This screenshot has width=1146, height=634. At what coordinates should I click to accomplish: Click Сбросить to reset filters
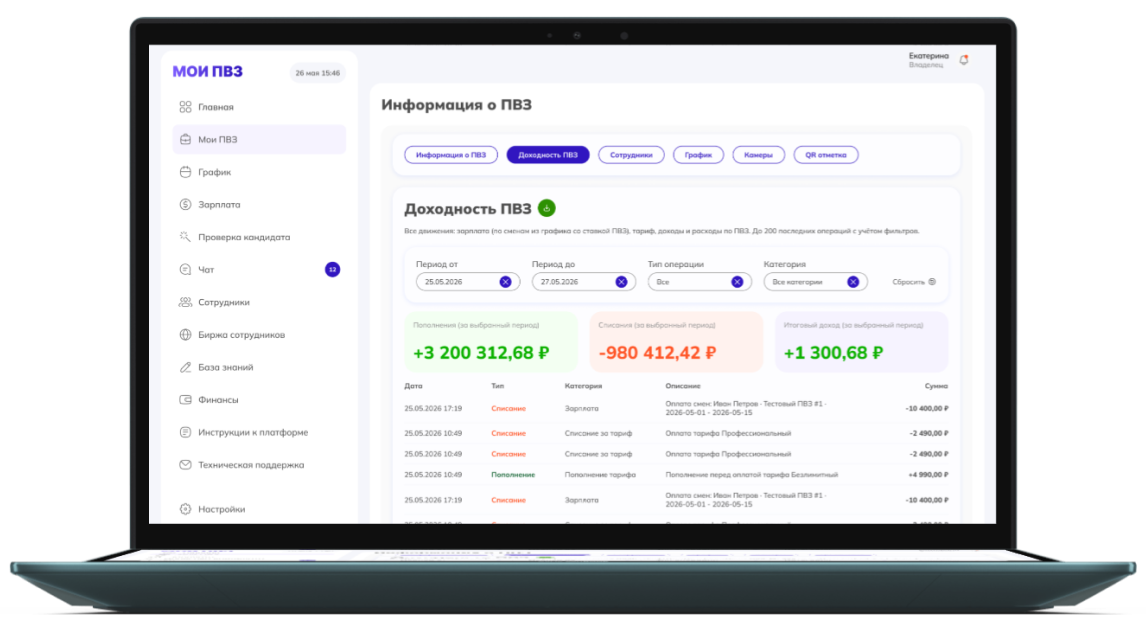[x=914, y=282]
